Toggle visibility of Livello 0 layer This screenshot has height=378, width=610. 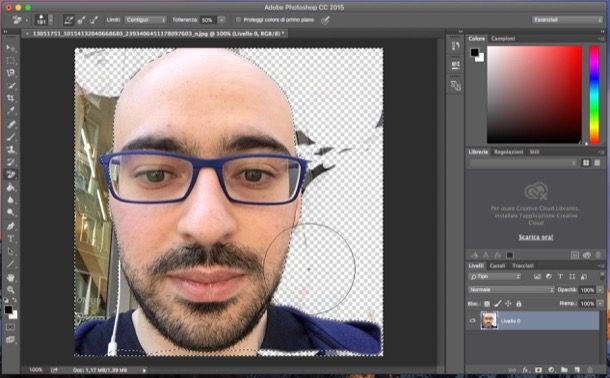click(x=473, y=321)
